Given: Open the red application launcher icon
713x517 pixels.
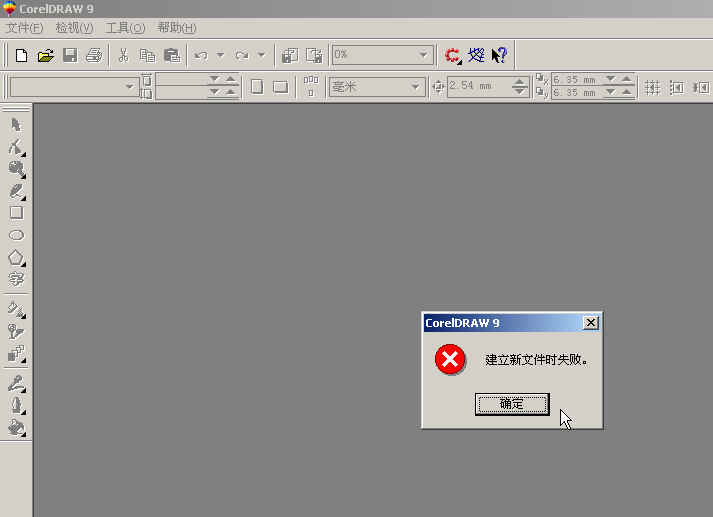Looking at the screenshot, I should (x=452, y=55).
